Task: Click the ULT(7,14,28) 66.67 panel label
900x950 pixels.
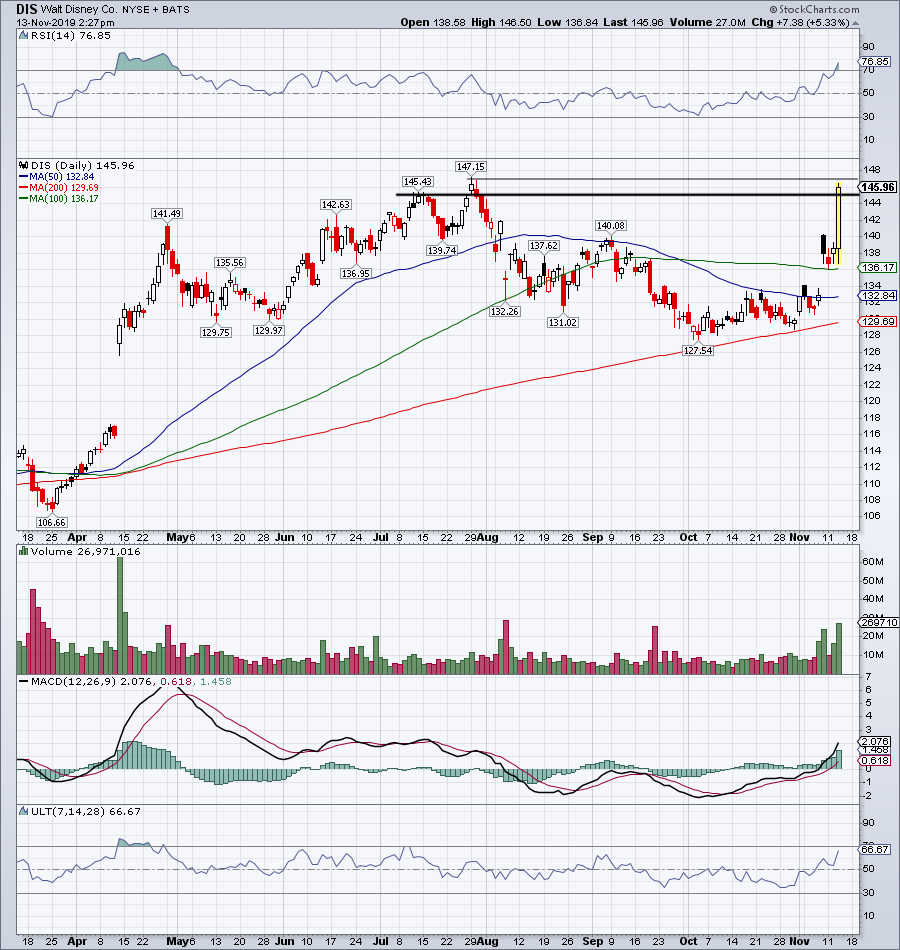Action: click(85, 811)
